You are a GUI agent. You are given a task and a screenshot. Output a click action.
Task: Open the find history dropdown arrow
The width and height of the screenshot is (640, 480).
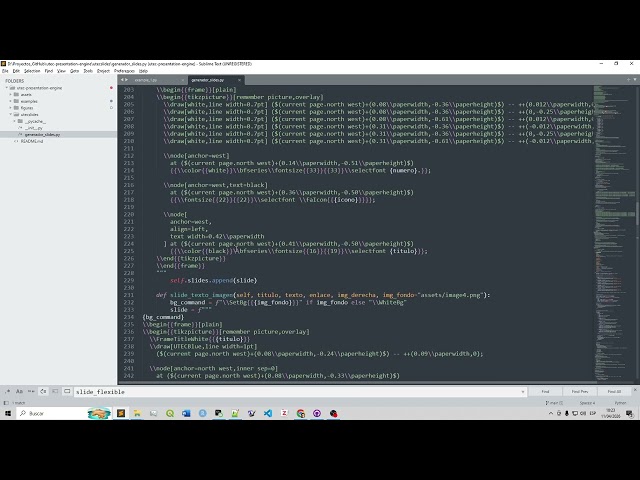click(x=523, y=392)
